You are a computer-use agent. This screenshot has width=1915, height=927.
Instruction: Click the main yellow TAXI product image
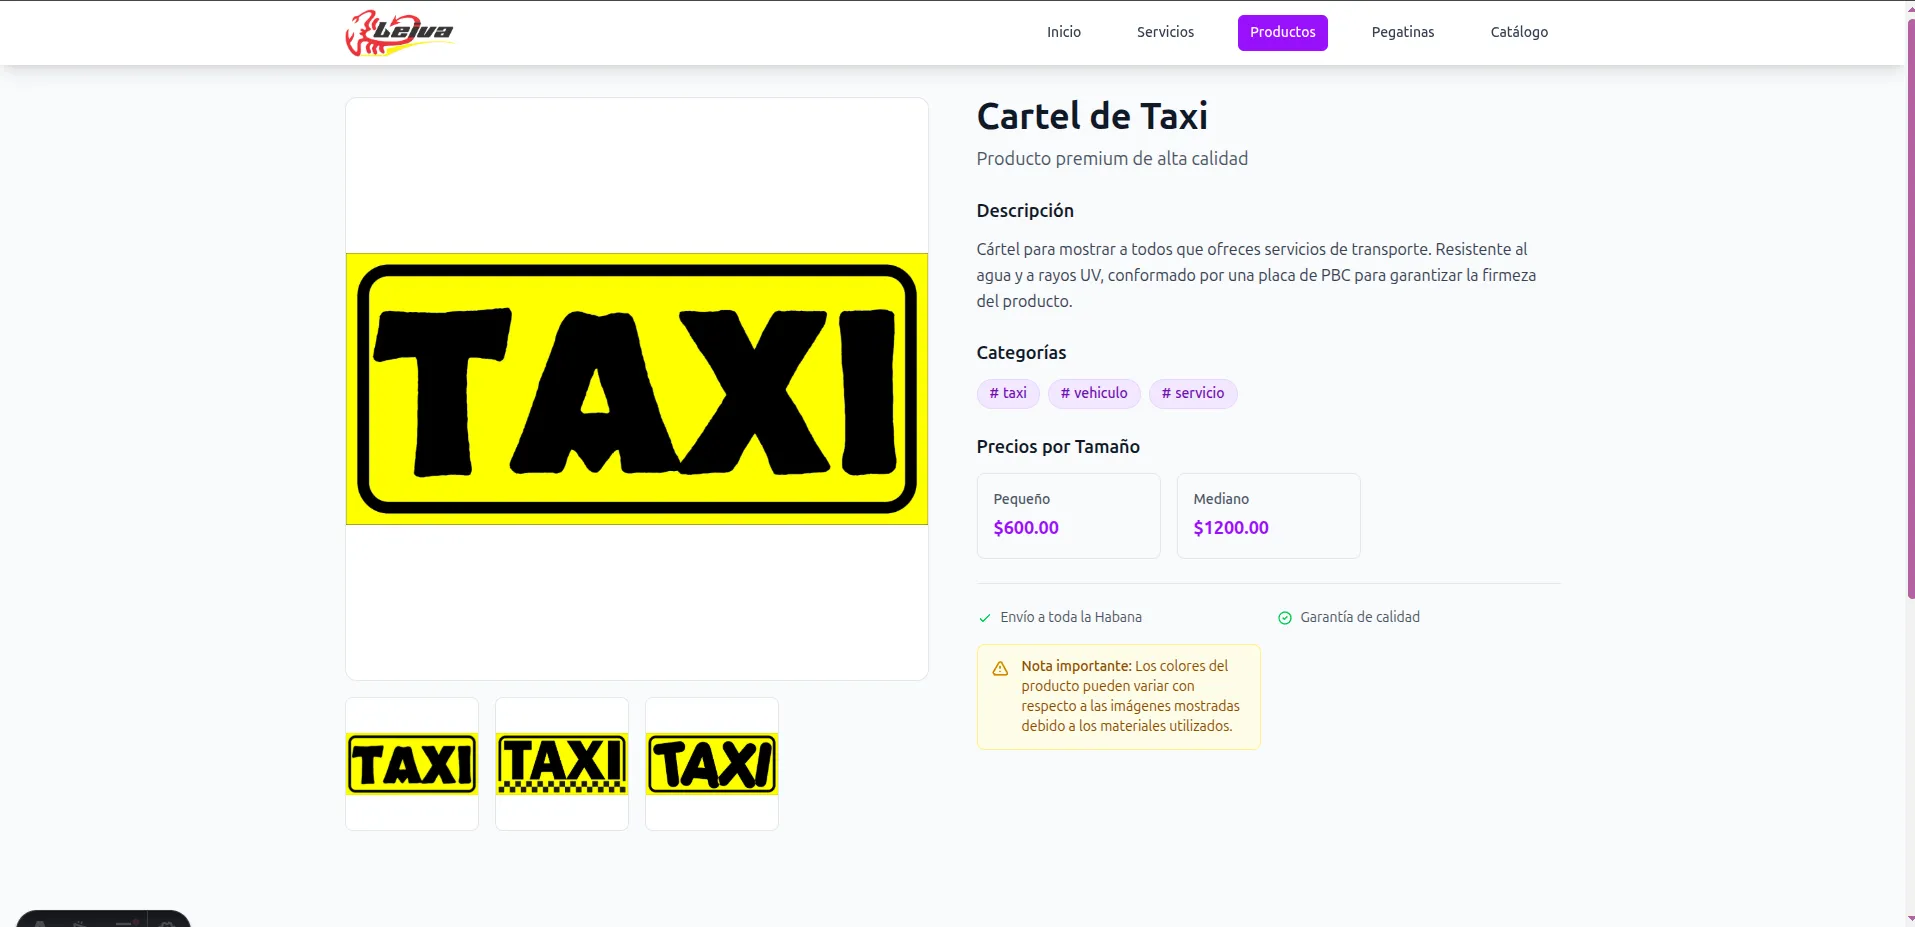click(637, 389)
